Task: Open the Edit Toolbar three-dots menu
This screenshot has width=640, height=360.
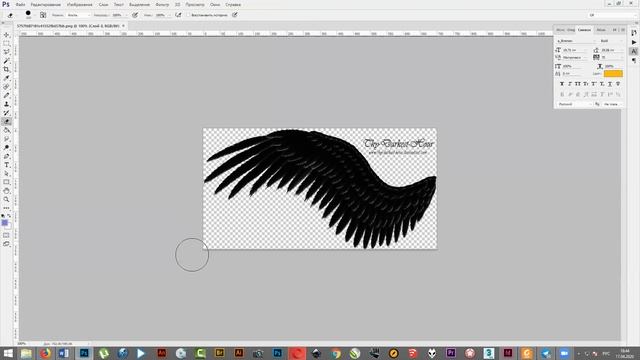Action: pos(7,208)
